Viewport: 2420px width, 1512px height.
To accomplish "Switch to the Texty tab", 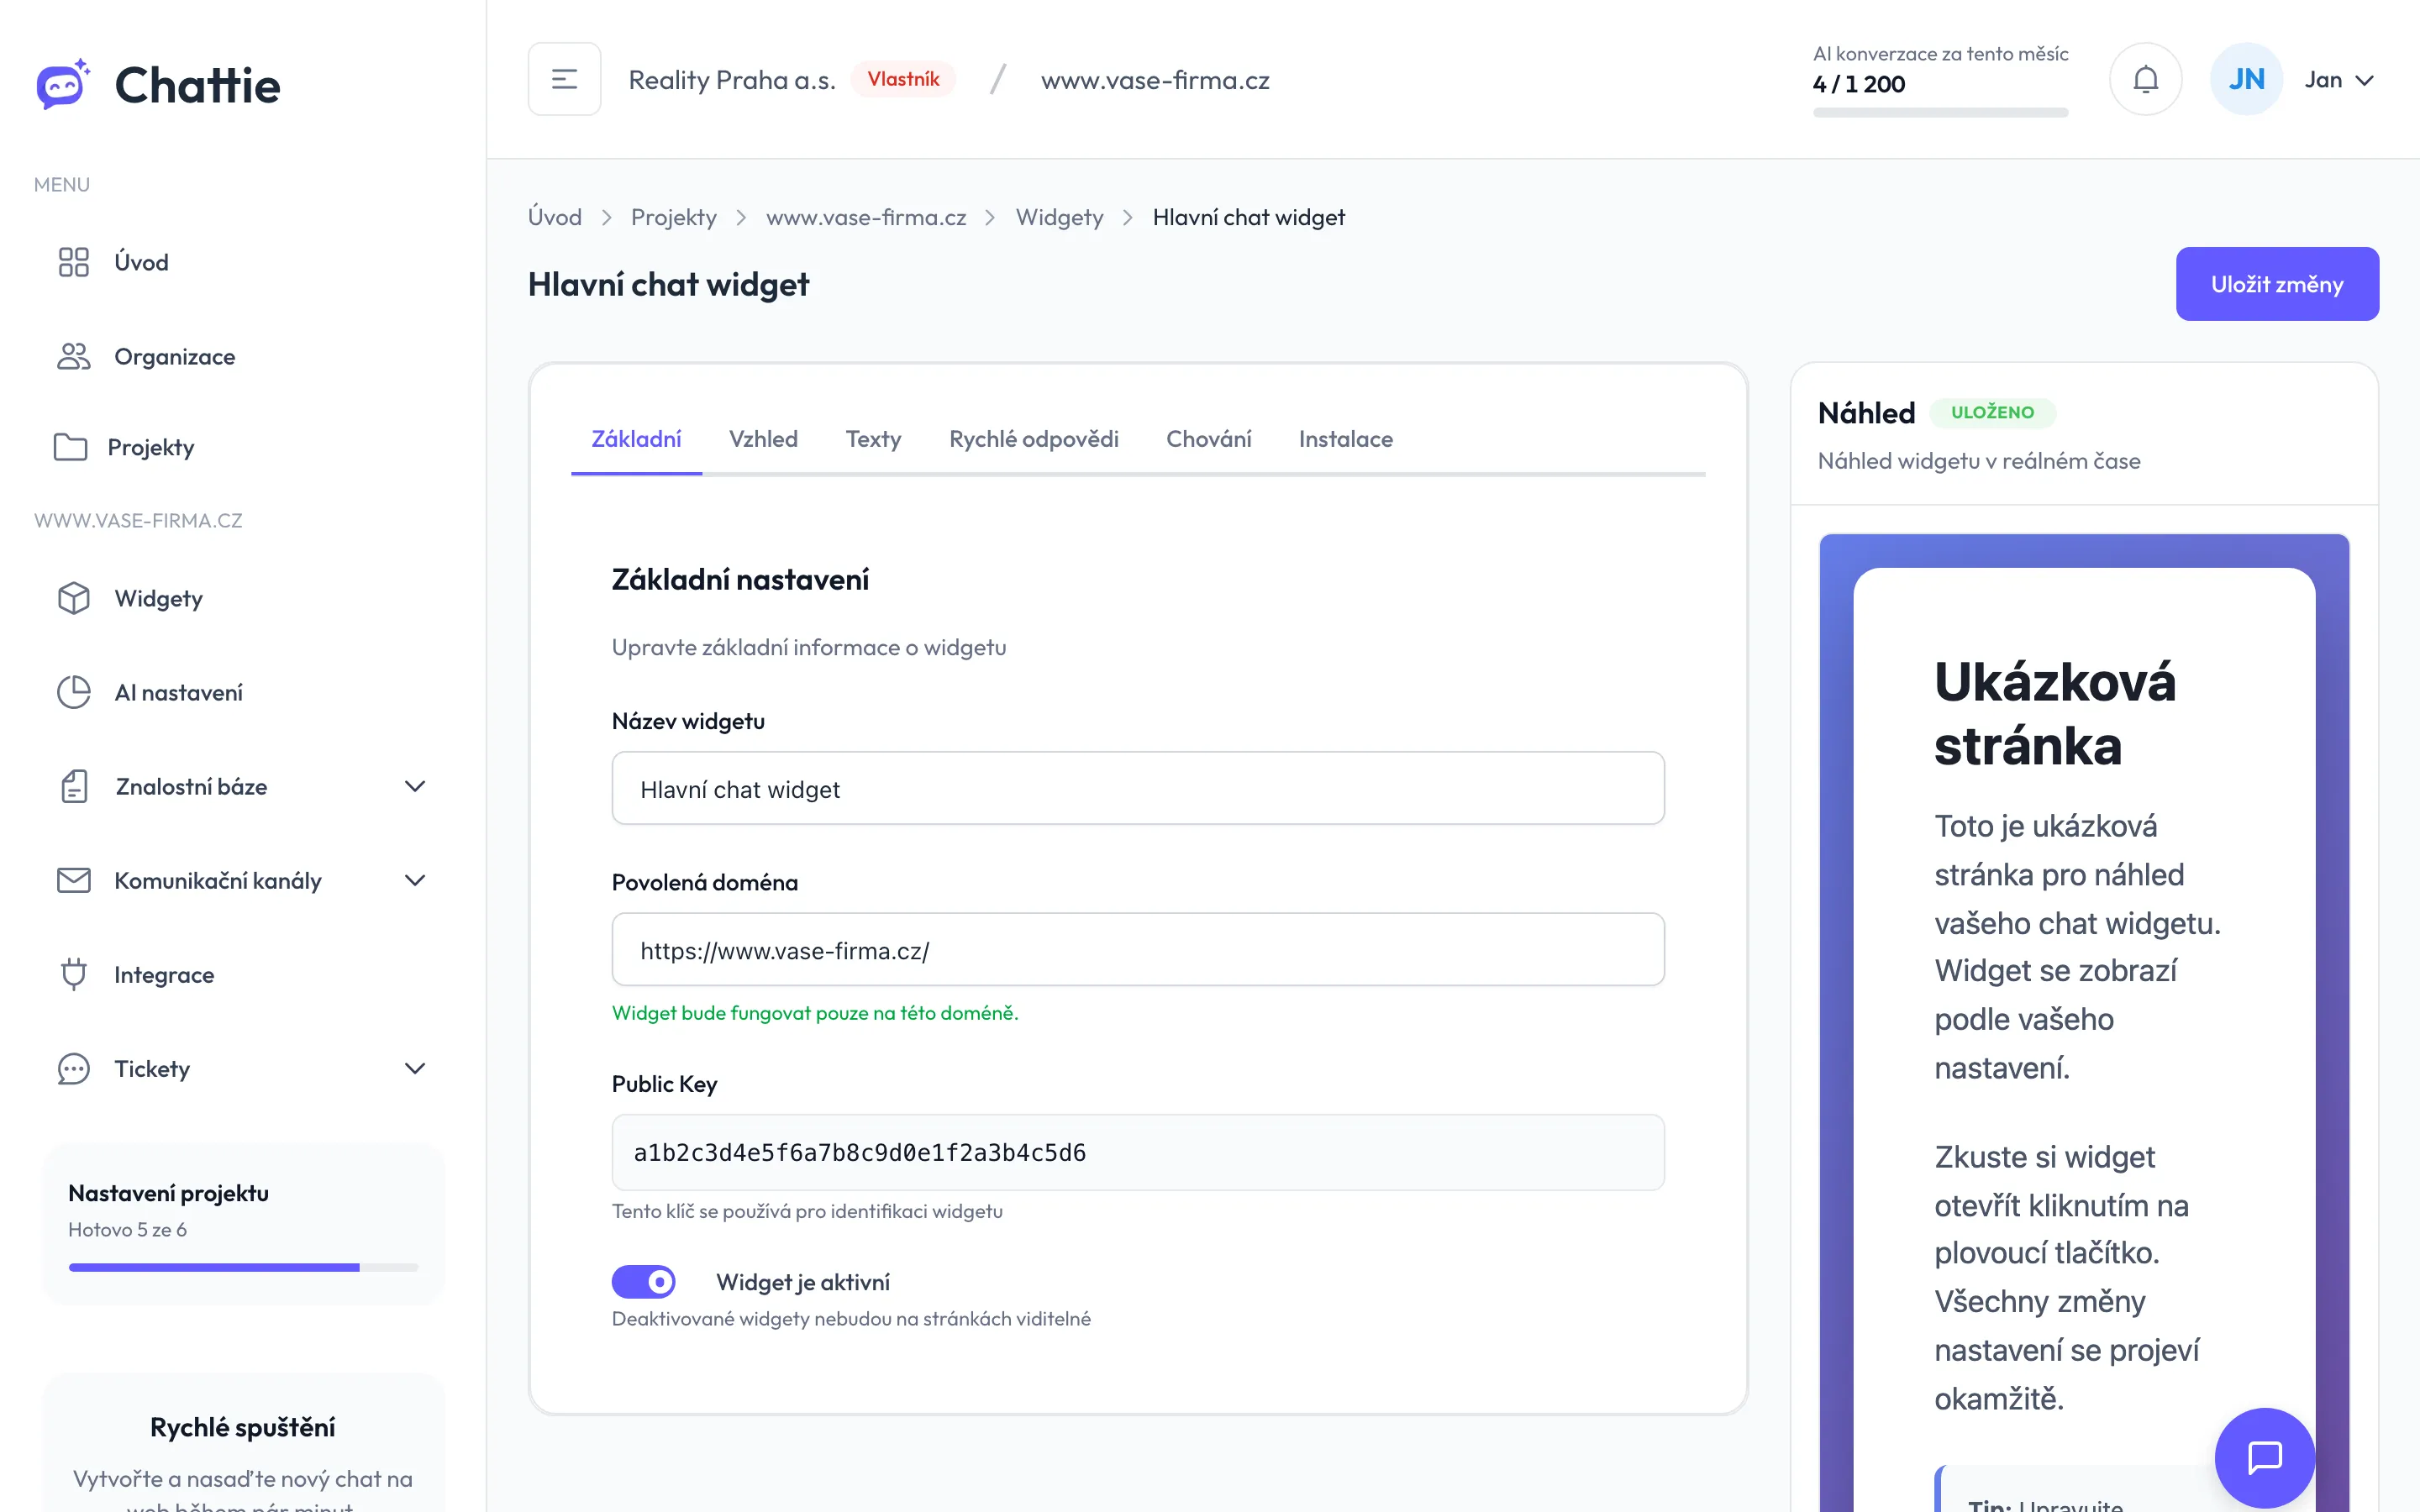I will click(873, 439).
